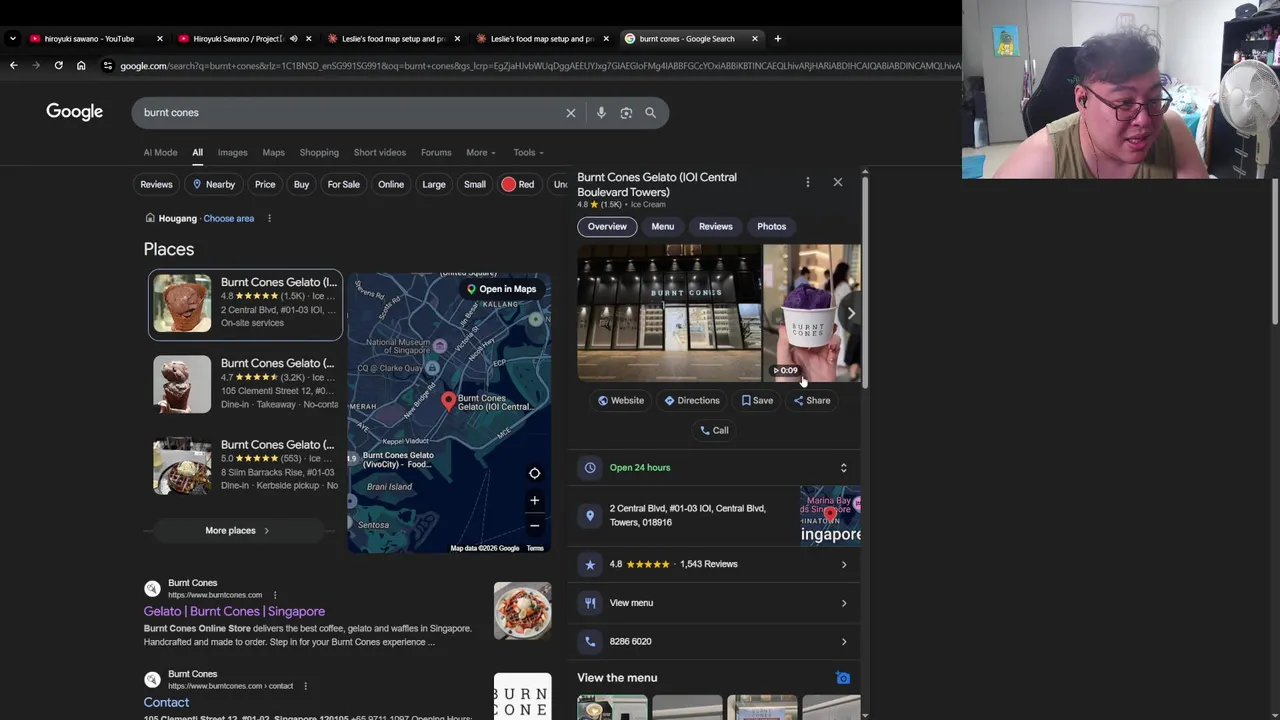Expand the Open 24 hours schedule
Screen dimensions: 1280x720
(716, 468)
